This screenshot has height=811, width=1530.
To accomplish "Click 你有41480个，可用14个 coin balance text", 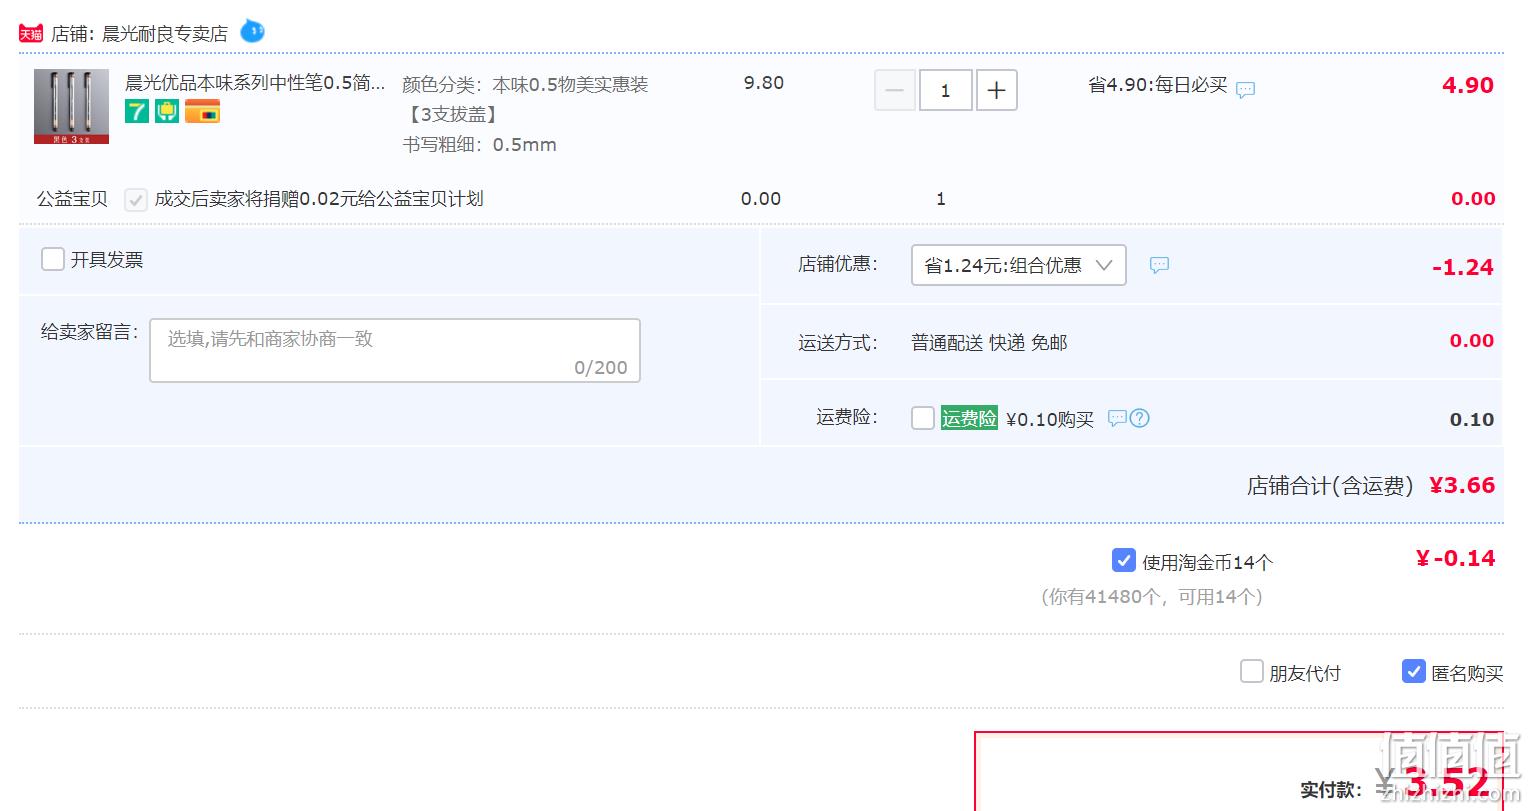I will point(1152,597).
